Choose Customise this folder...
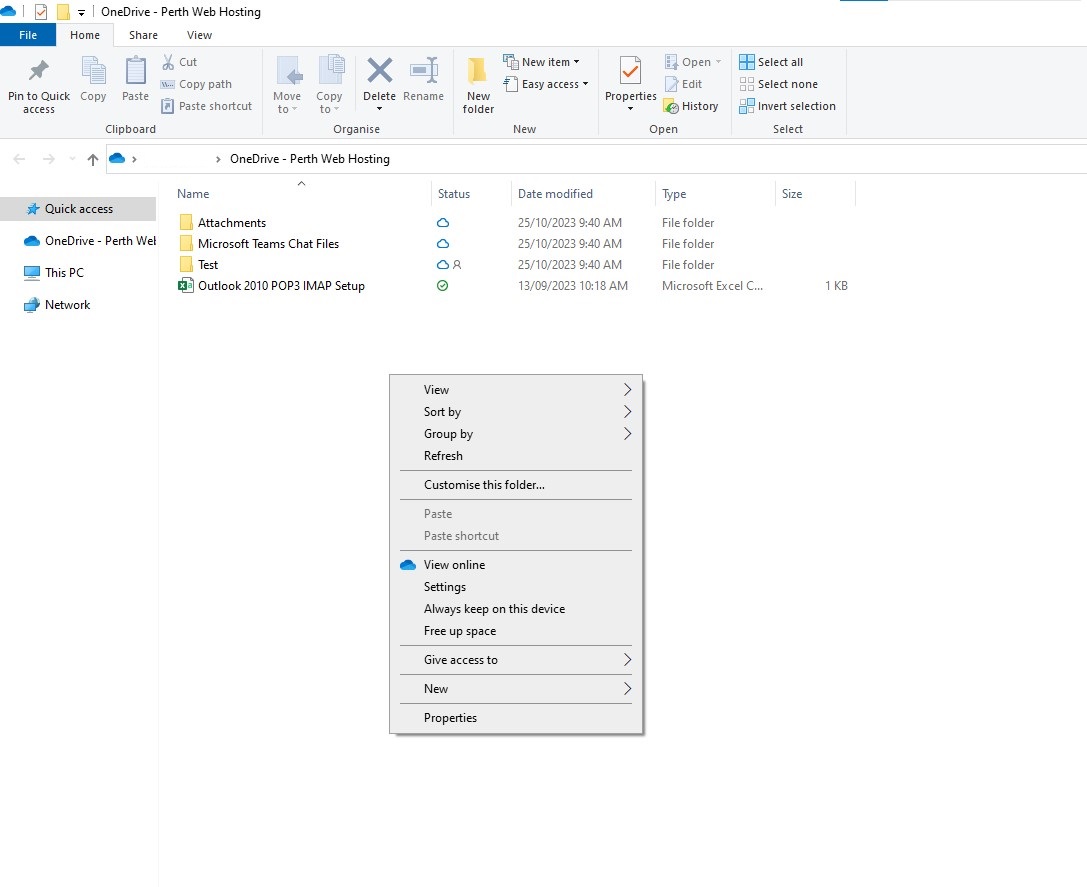This screenshot has height=887, width=1087. point(516,485)
